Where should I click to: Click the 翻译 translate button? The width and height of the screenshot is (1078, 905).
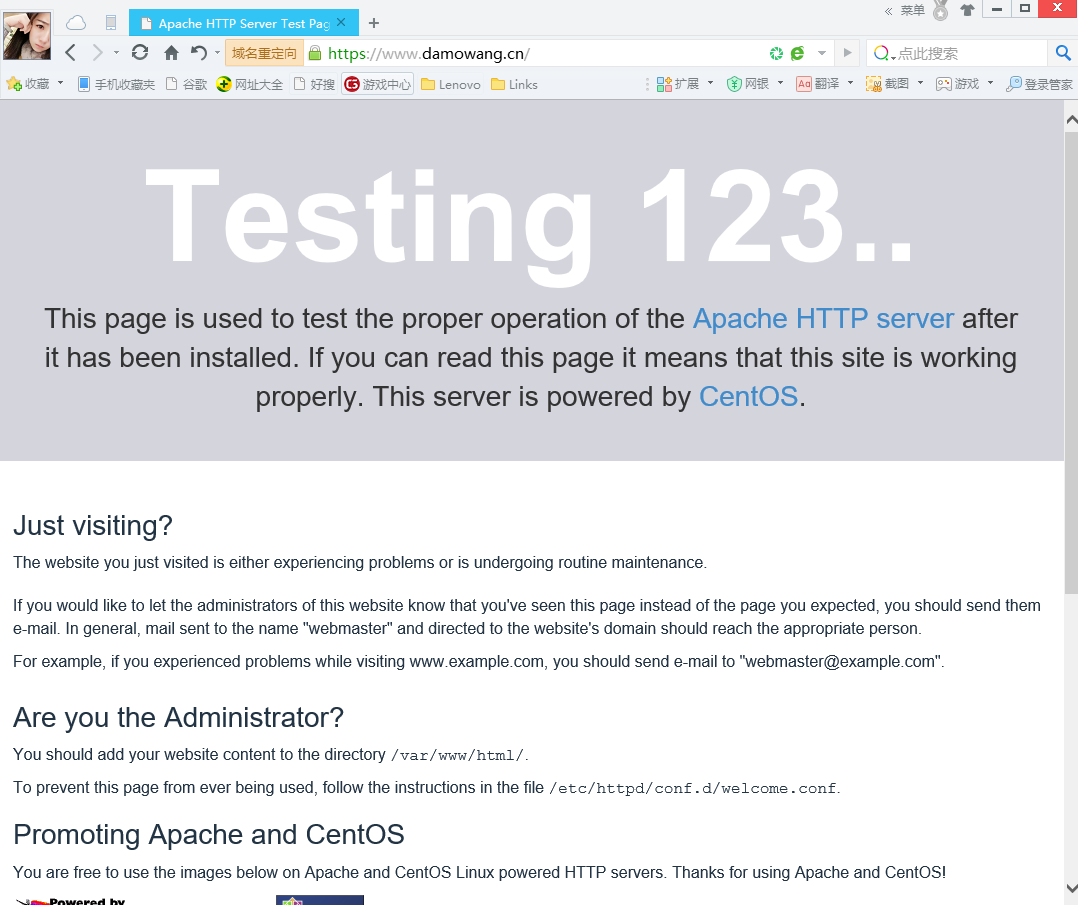817,84
